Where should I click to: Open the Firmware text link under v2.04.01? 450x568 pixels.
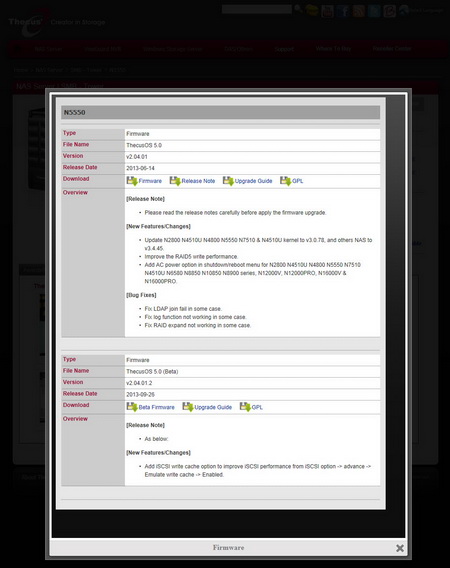pos(150,181)
